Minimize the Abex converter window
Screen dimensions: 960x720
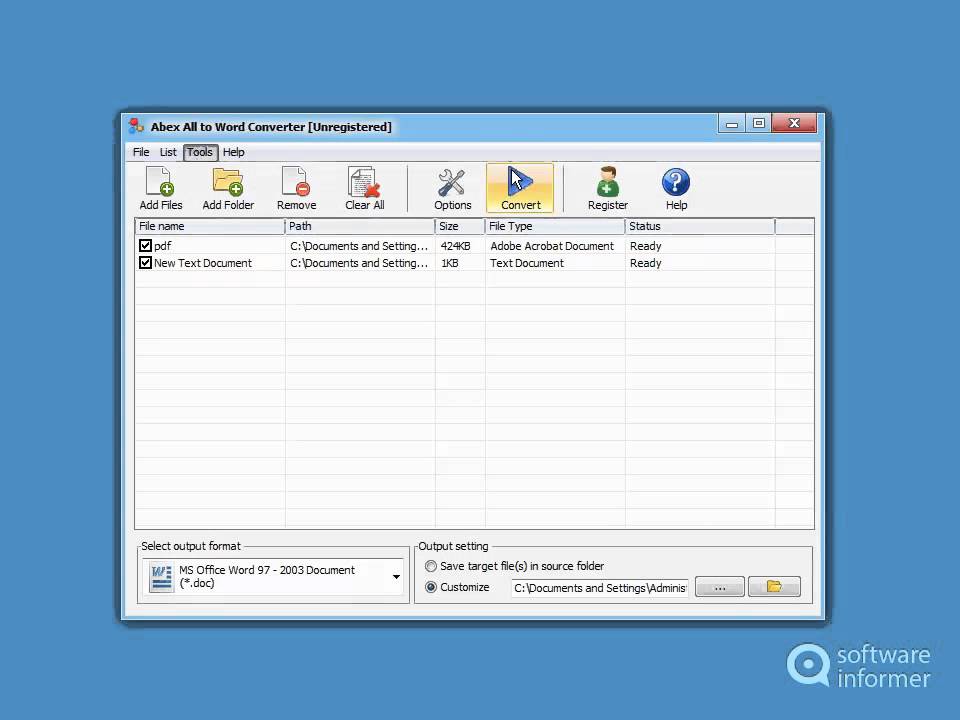(x=732, y=123)
